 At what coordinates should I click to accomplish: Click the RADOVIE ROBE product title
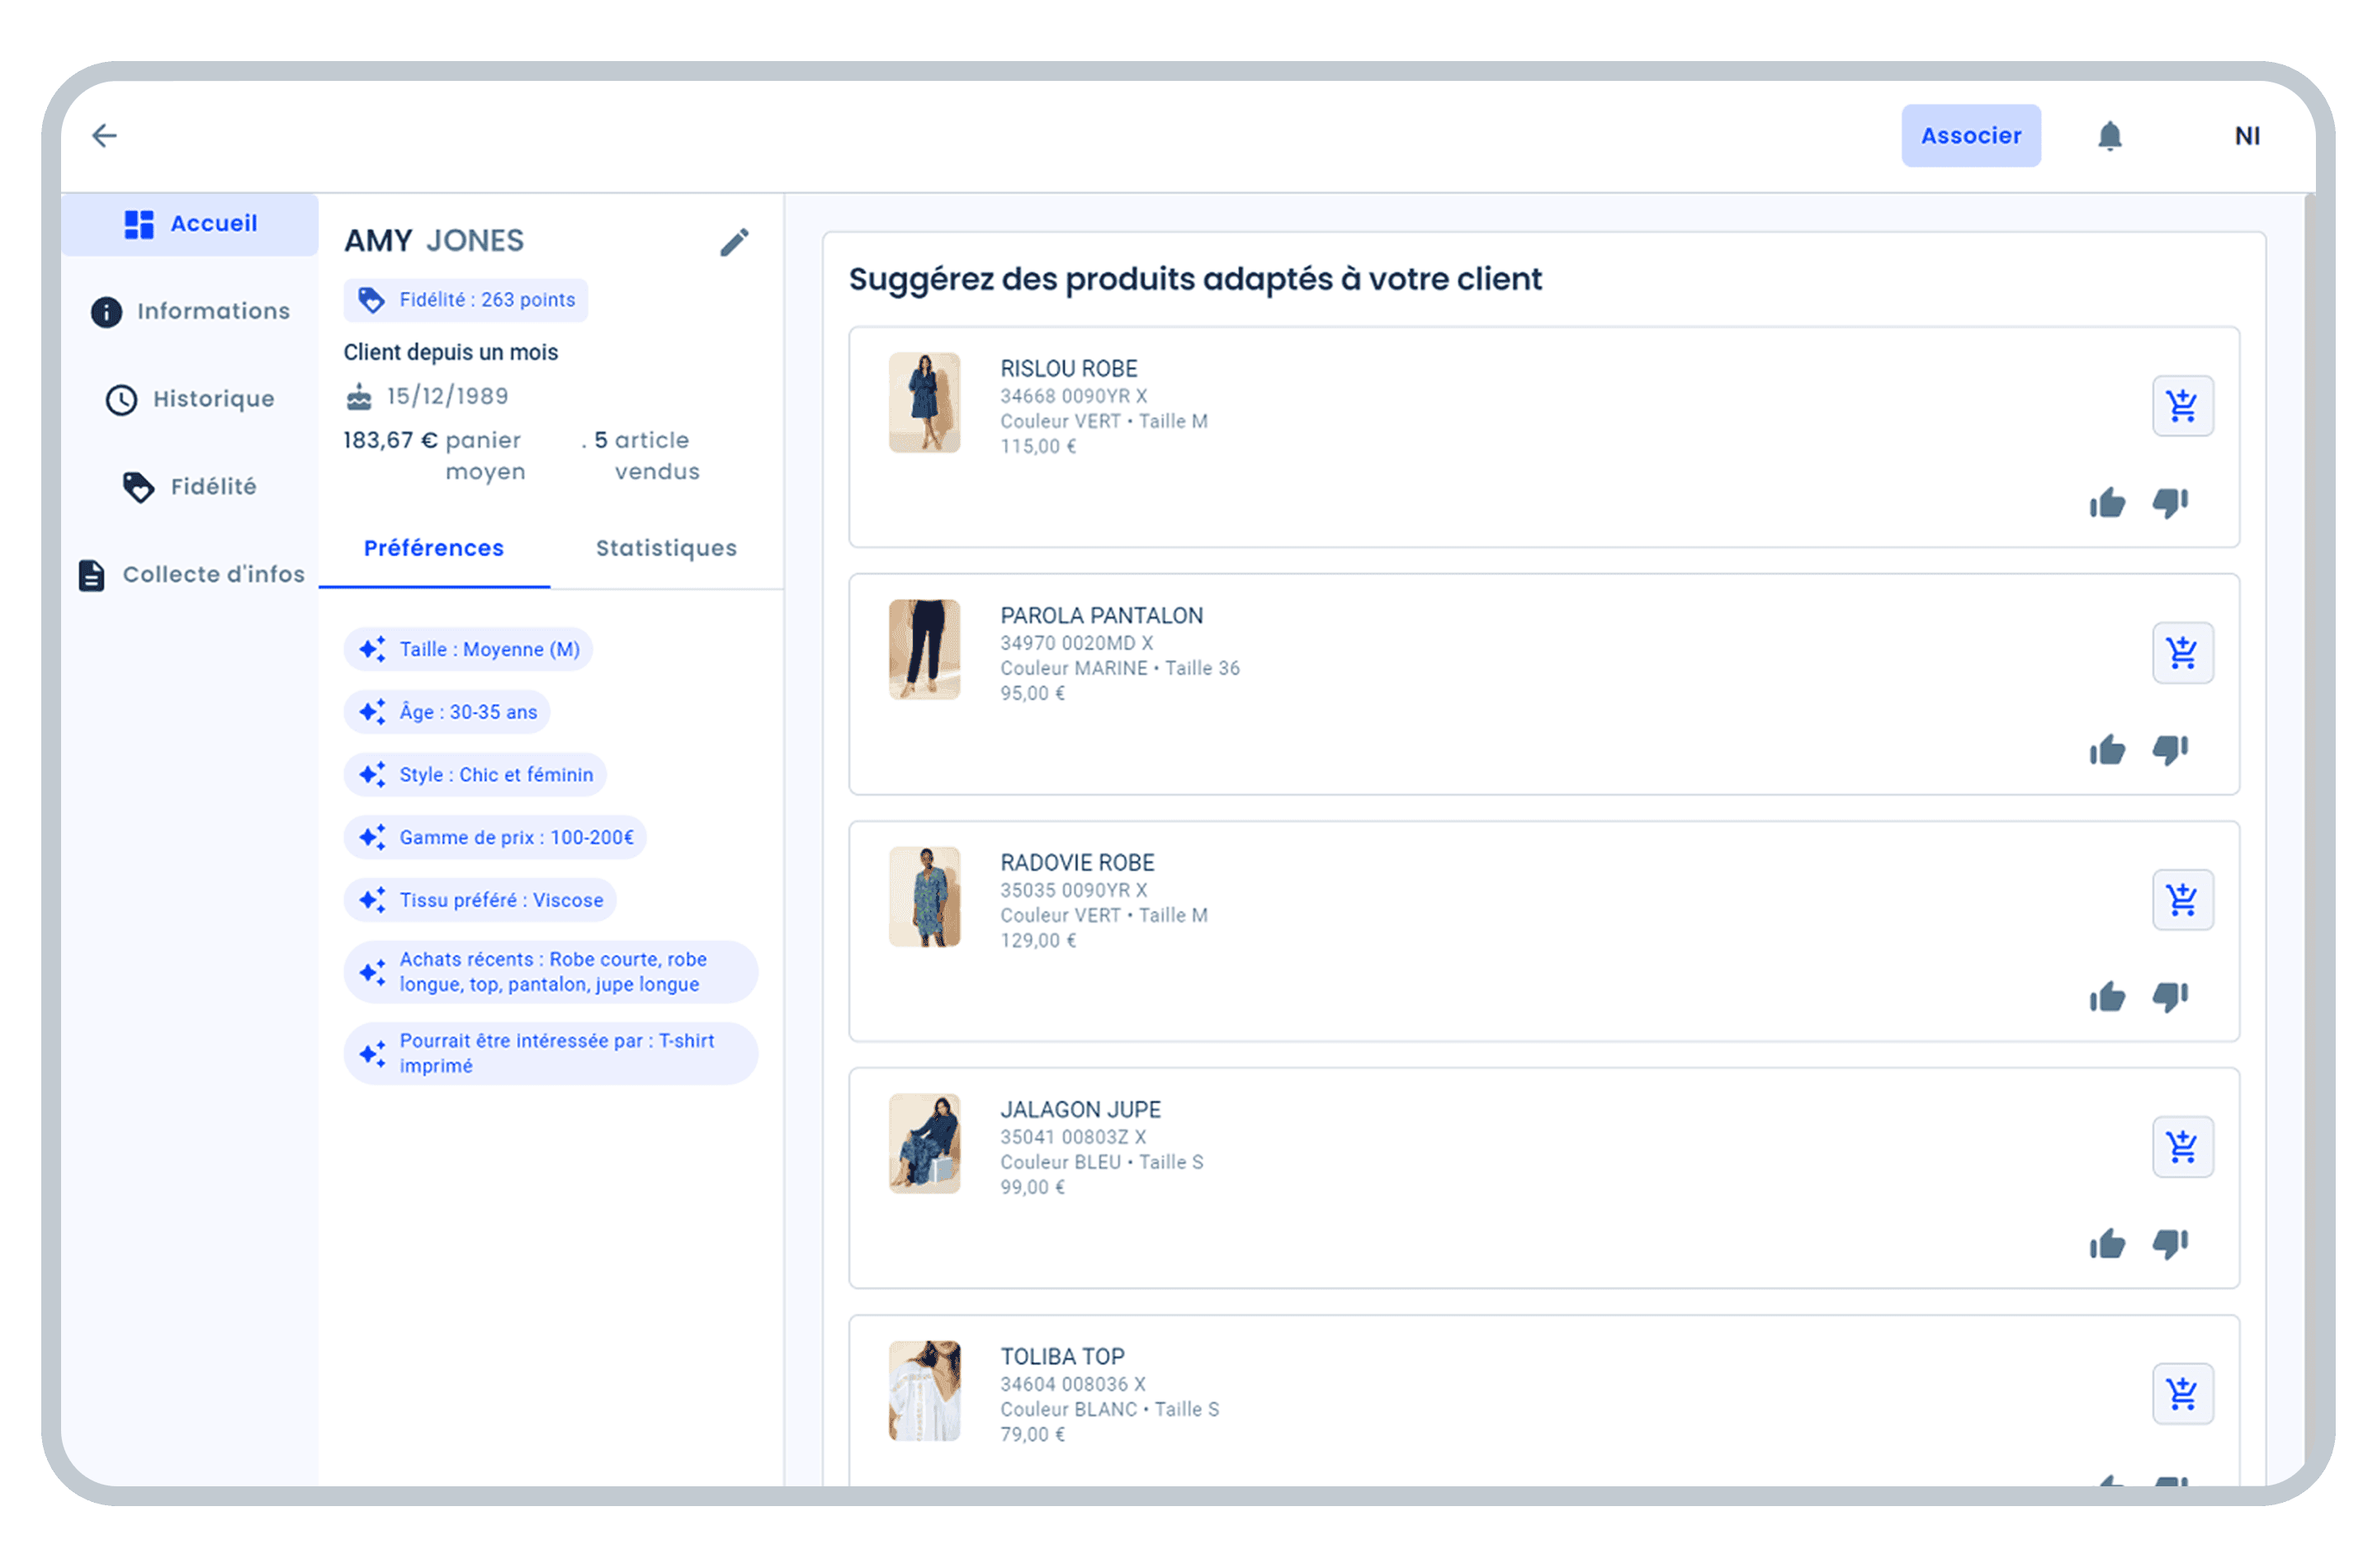1077,863
